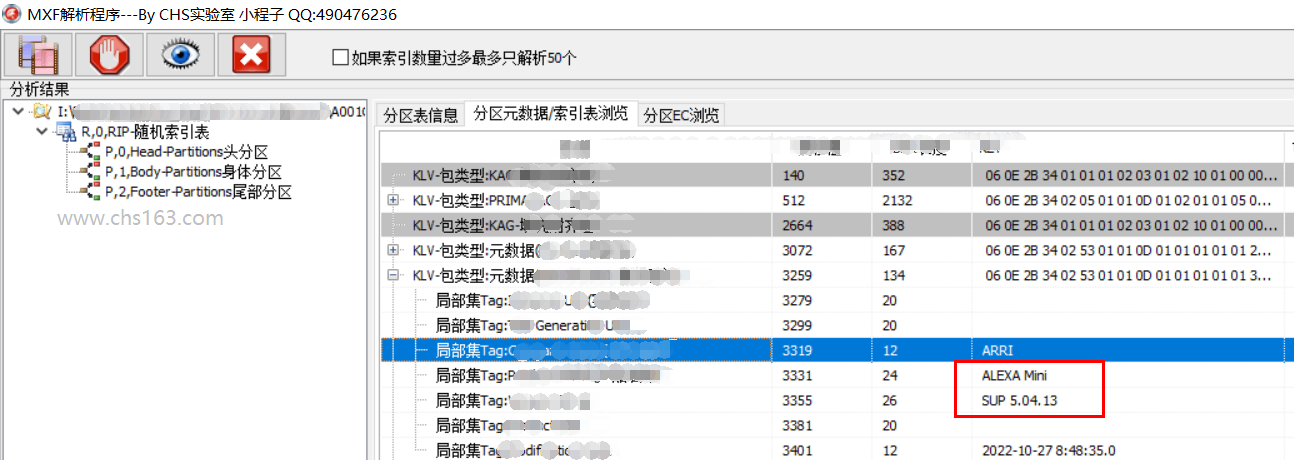The image size is (1294, 460).
Task: Click the MXF app icon in title bar
Action: pyautogui.click(x=11, y=12)
